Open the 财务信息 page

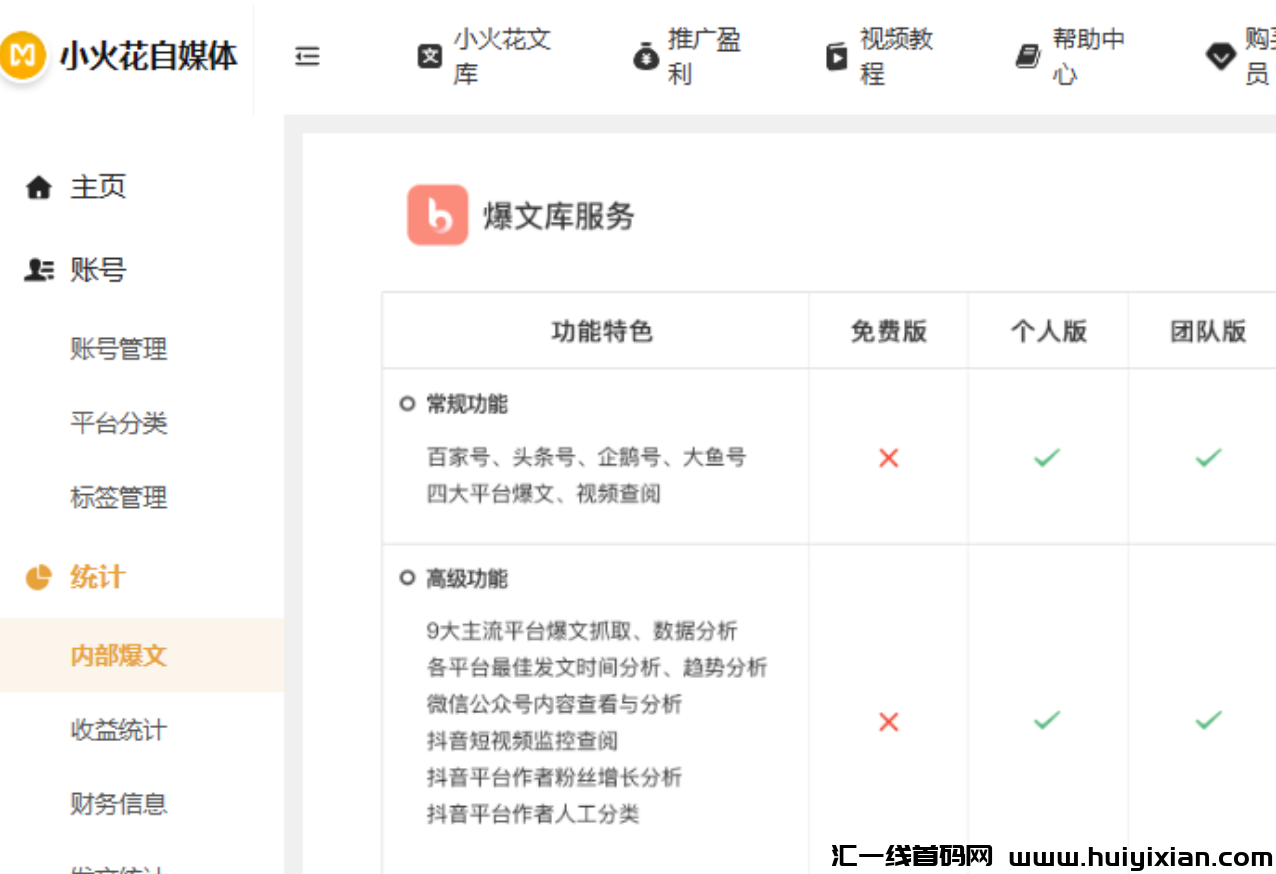[119, 804]
